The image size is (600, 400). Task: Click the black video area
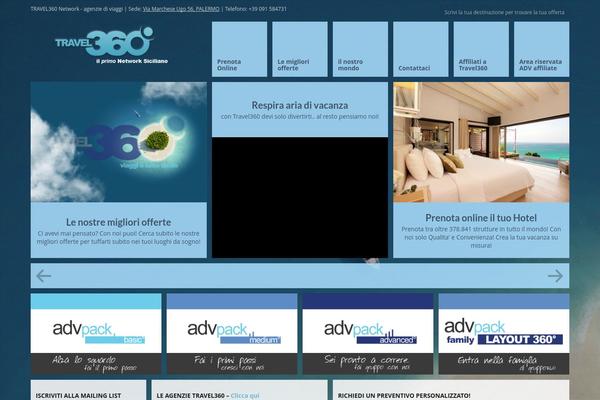click(300, 198)
